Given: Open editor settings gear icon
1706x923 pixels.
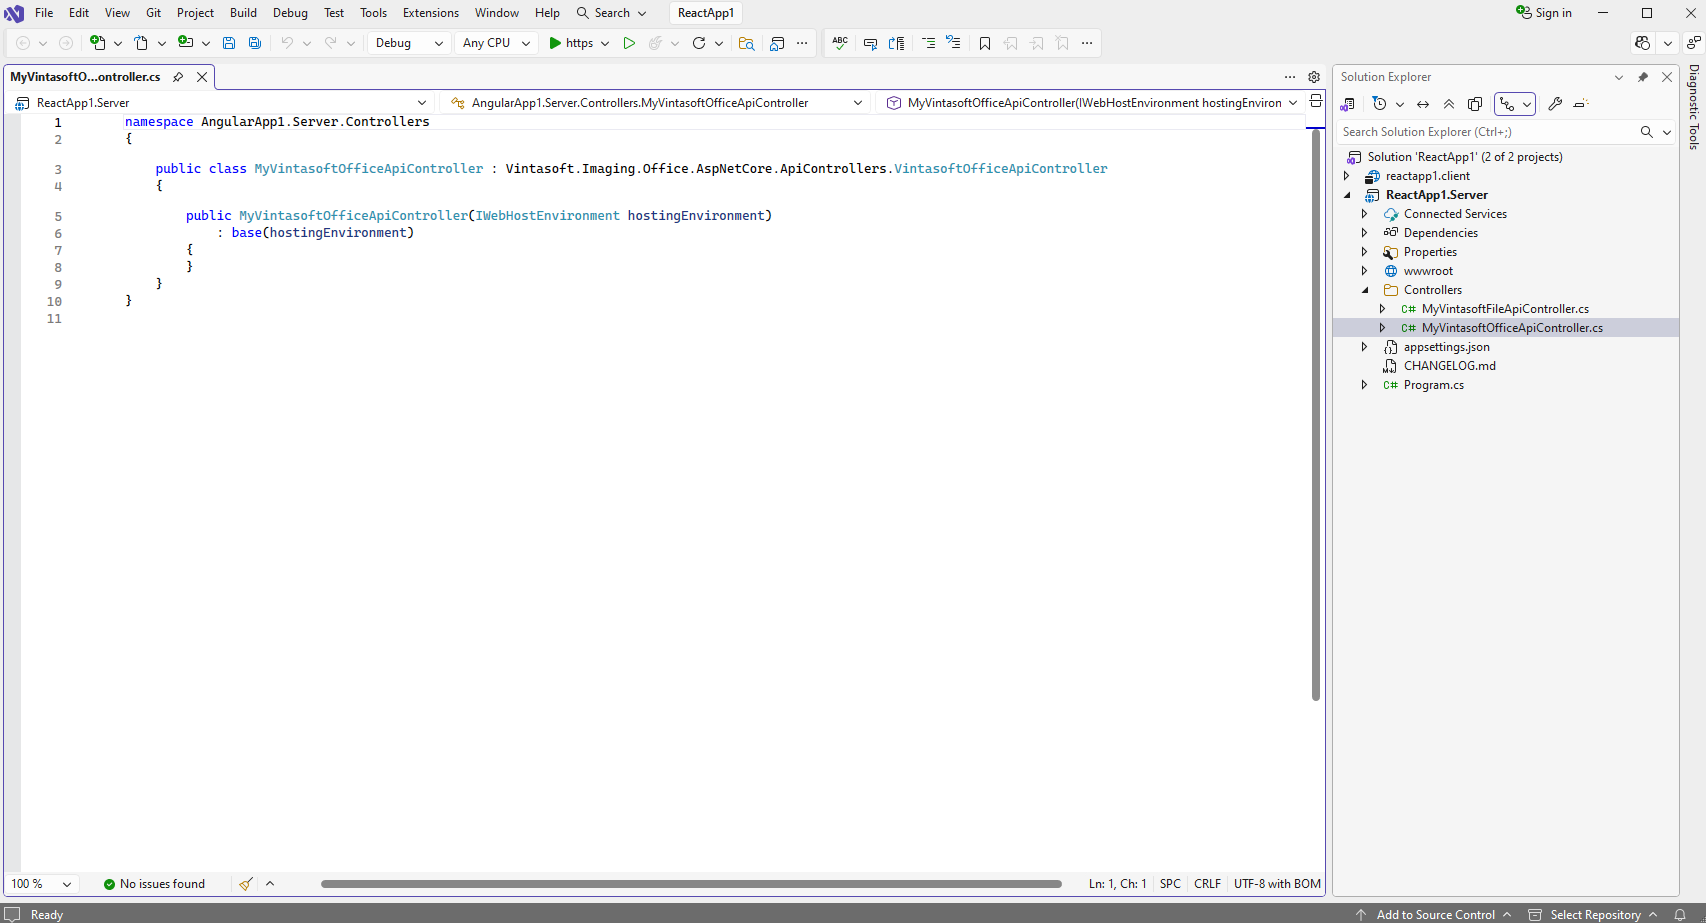Looking at the screenshot, I should coord(1314,77).
